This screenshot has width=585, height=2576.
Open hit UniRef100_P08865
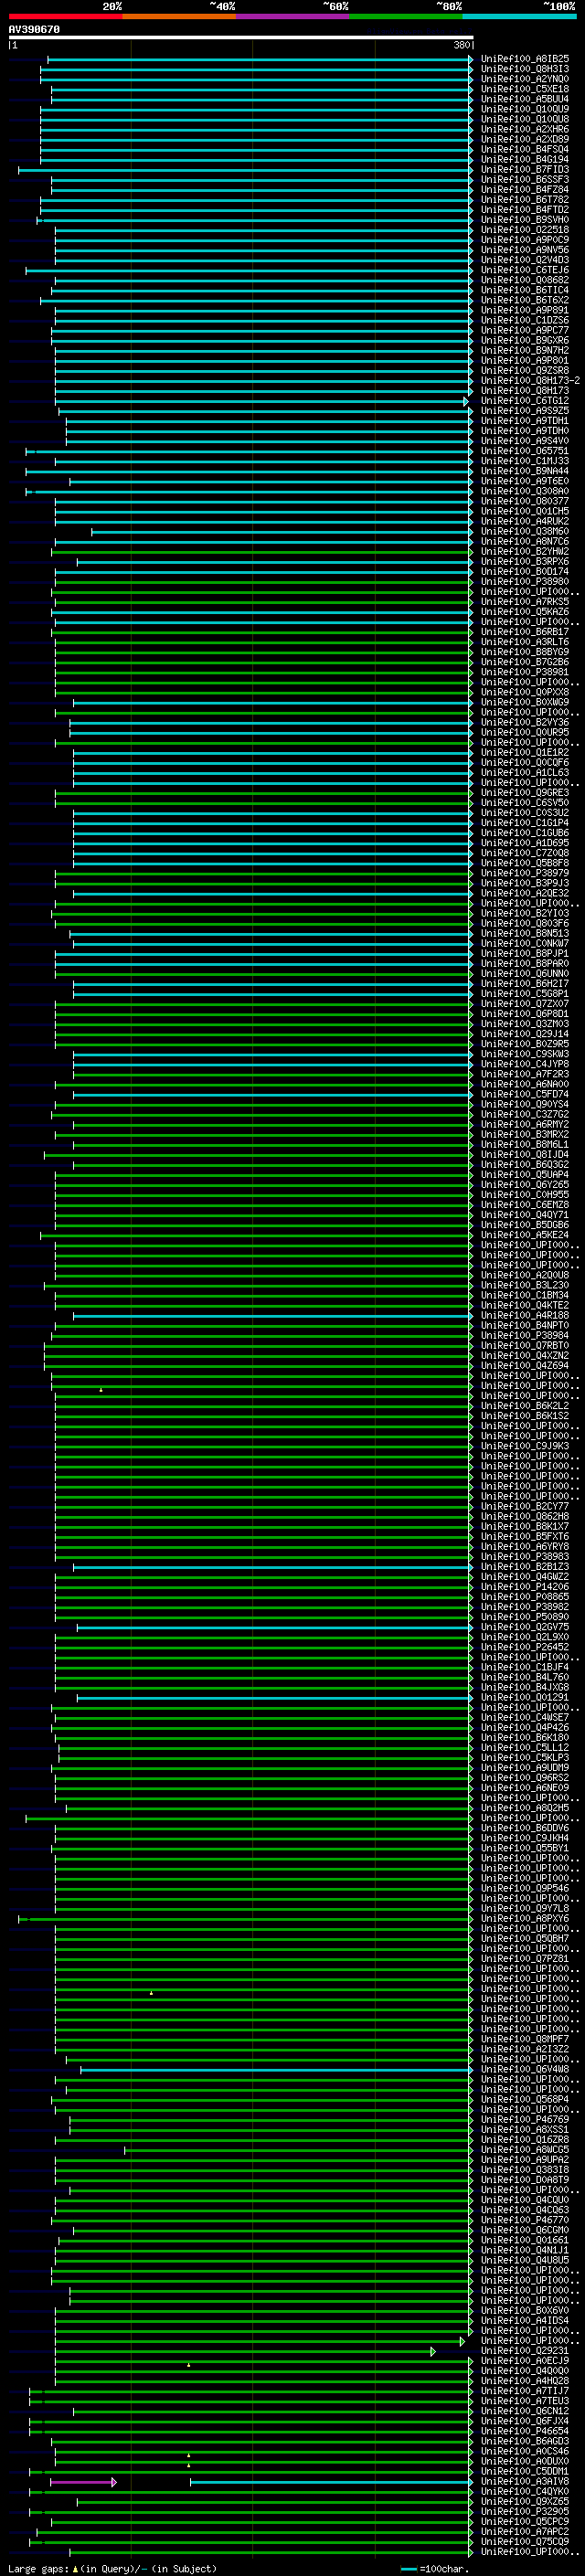pyautogui.click(x=525, y=1596)
